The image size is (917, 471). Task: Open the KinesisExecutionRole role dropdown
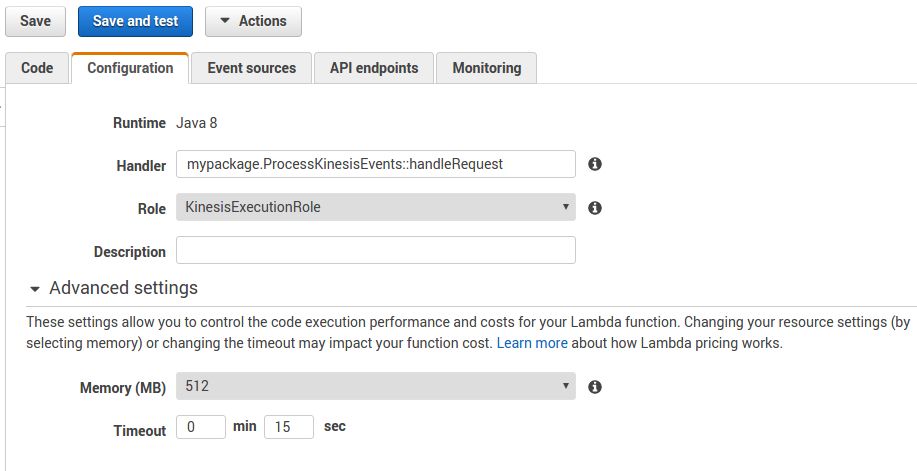(x=375, y=207)
